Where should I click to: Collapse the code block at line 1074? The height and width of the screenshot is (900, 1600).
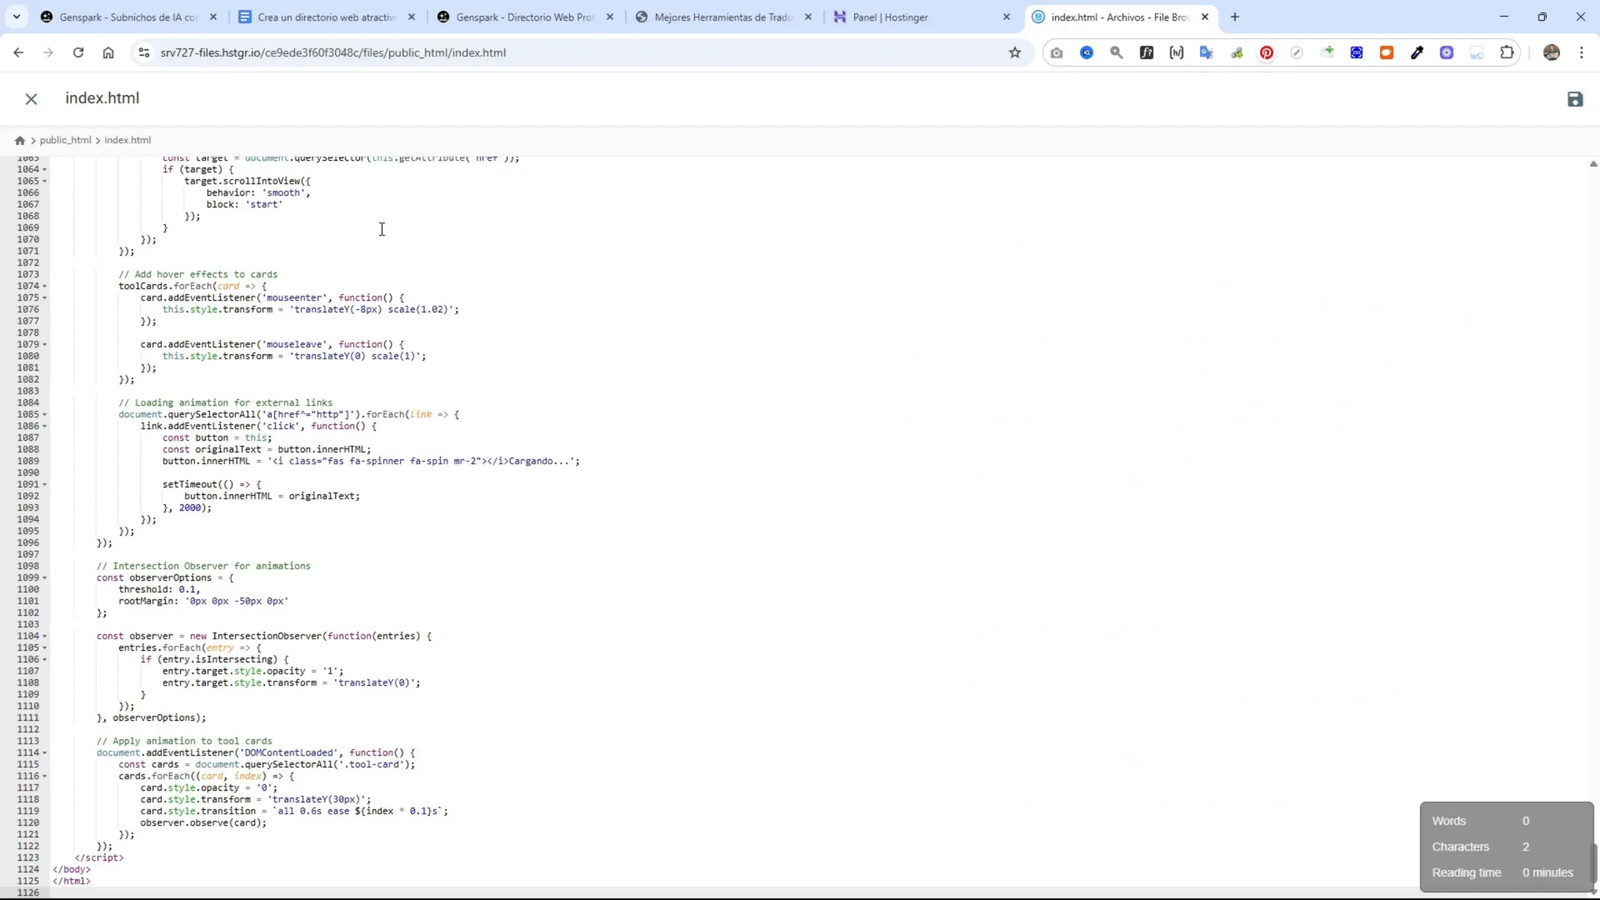[x=44, y=285]
